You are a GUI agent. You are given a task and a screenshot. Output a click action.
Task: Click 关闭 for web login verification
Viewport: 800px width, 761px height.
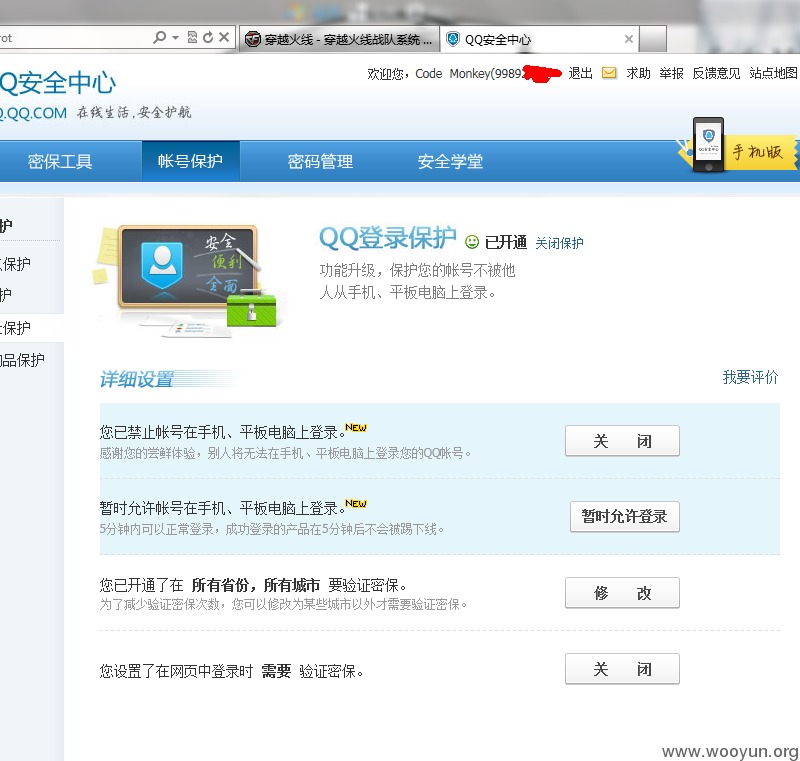coord(622,669)
